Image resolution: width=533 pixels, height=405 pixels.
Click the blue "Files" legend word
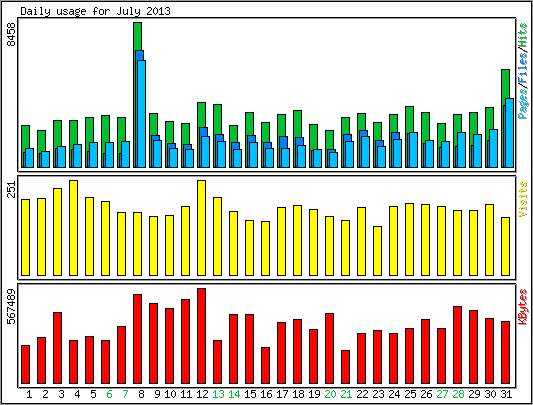(x=522, y=68)
